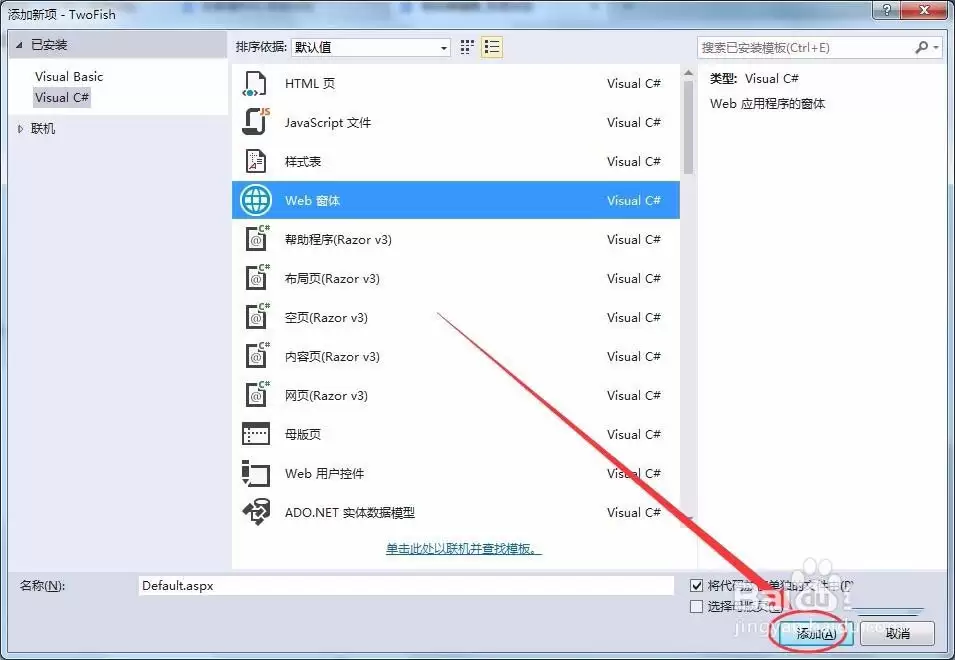Select the 空页(Razor v3) template icon
The width and height of the screenshot is (955, 660).
pos(255,317)
